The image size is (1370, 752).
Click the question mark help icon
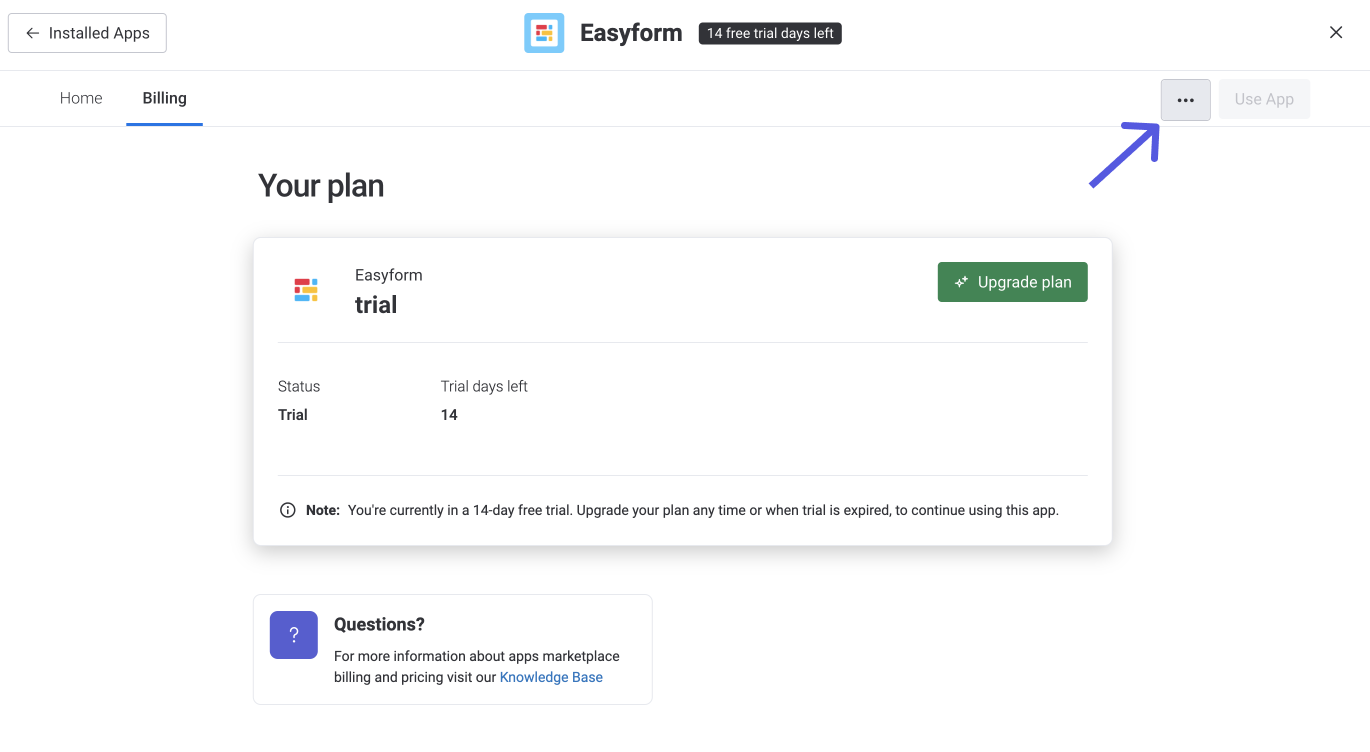point(293,634)
